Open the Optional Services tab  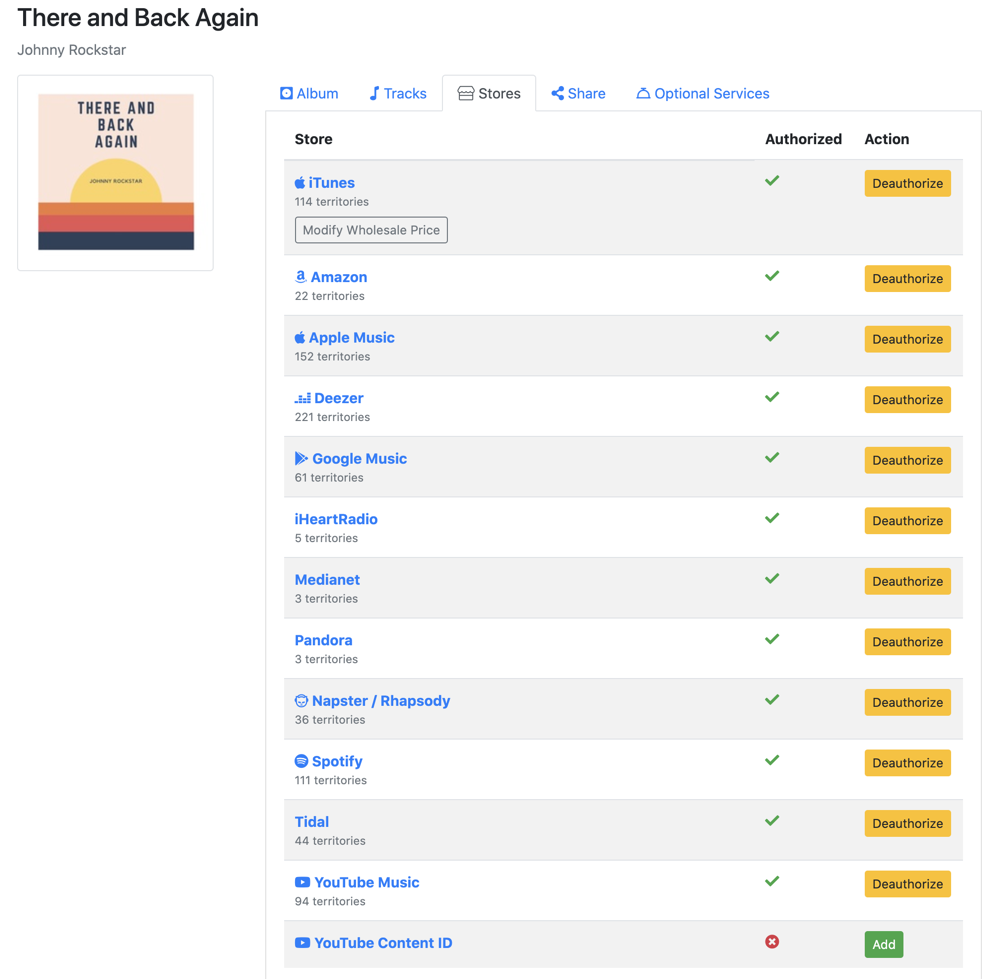pyautogui.click(x=703, y=94)
